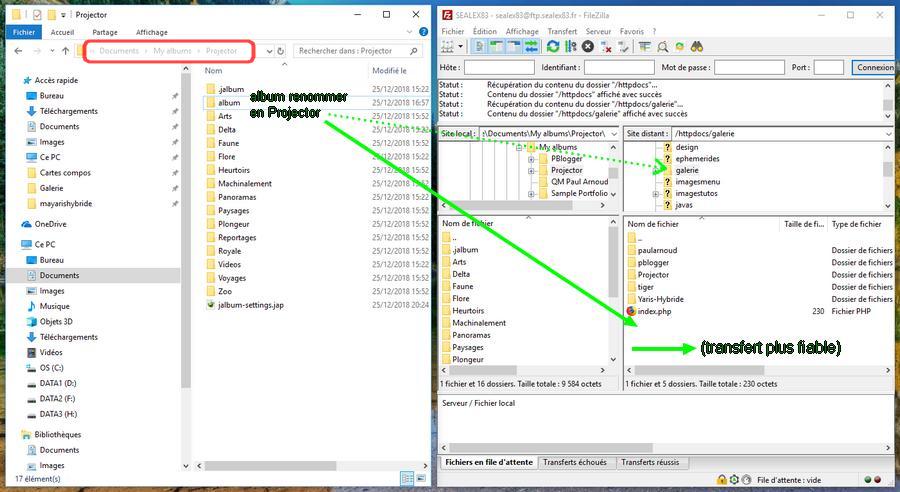Expand Sample Portfolio in the local tree

(531, 194)
